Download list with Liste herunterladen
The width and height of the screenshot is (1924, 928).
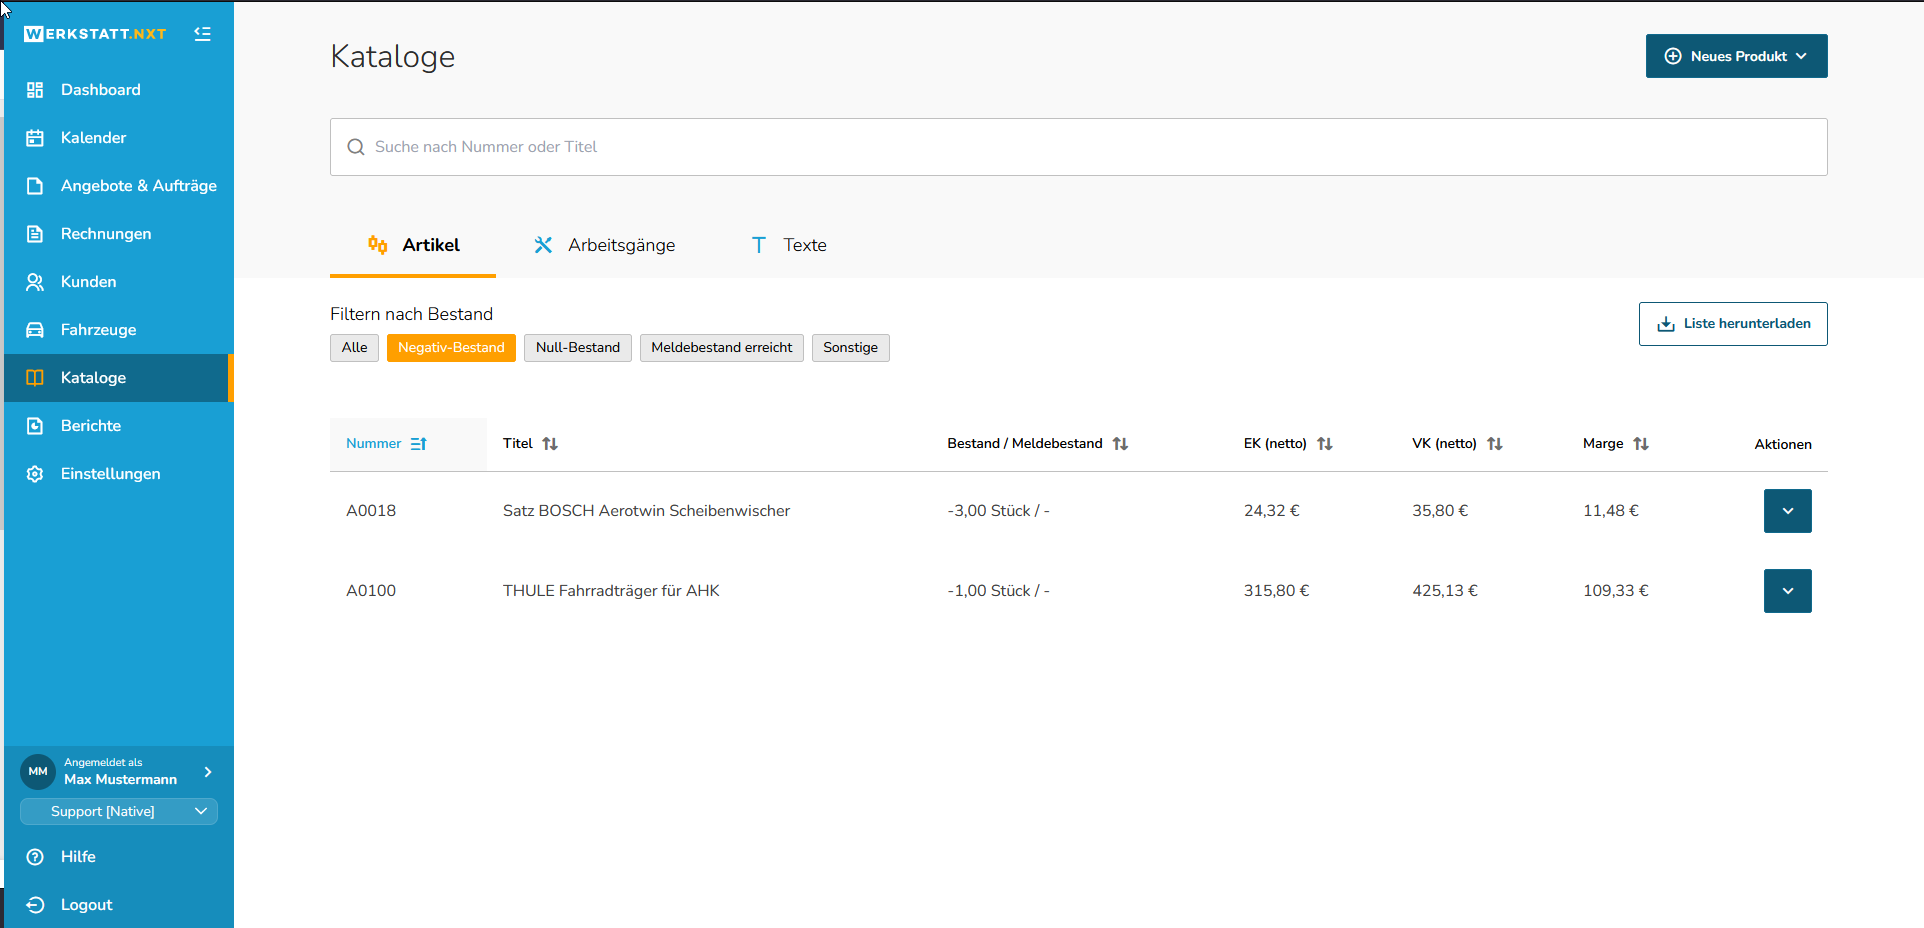pos(1733,324)
